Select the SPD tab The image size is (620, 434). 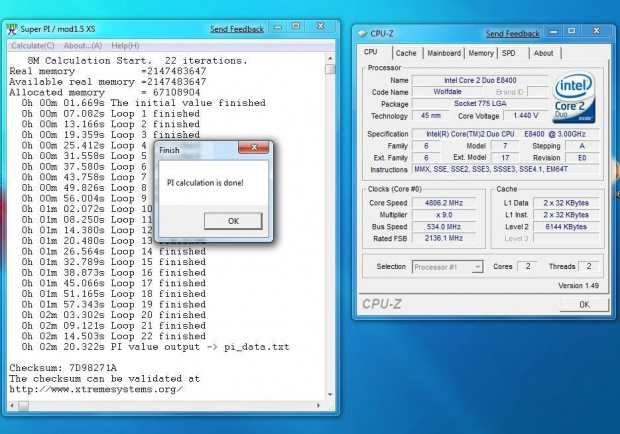[x=510, y=53]
